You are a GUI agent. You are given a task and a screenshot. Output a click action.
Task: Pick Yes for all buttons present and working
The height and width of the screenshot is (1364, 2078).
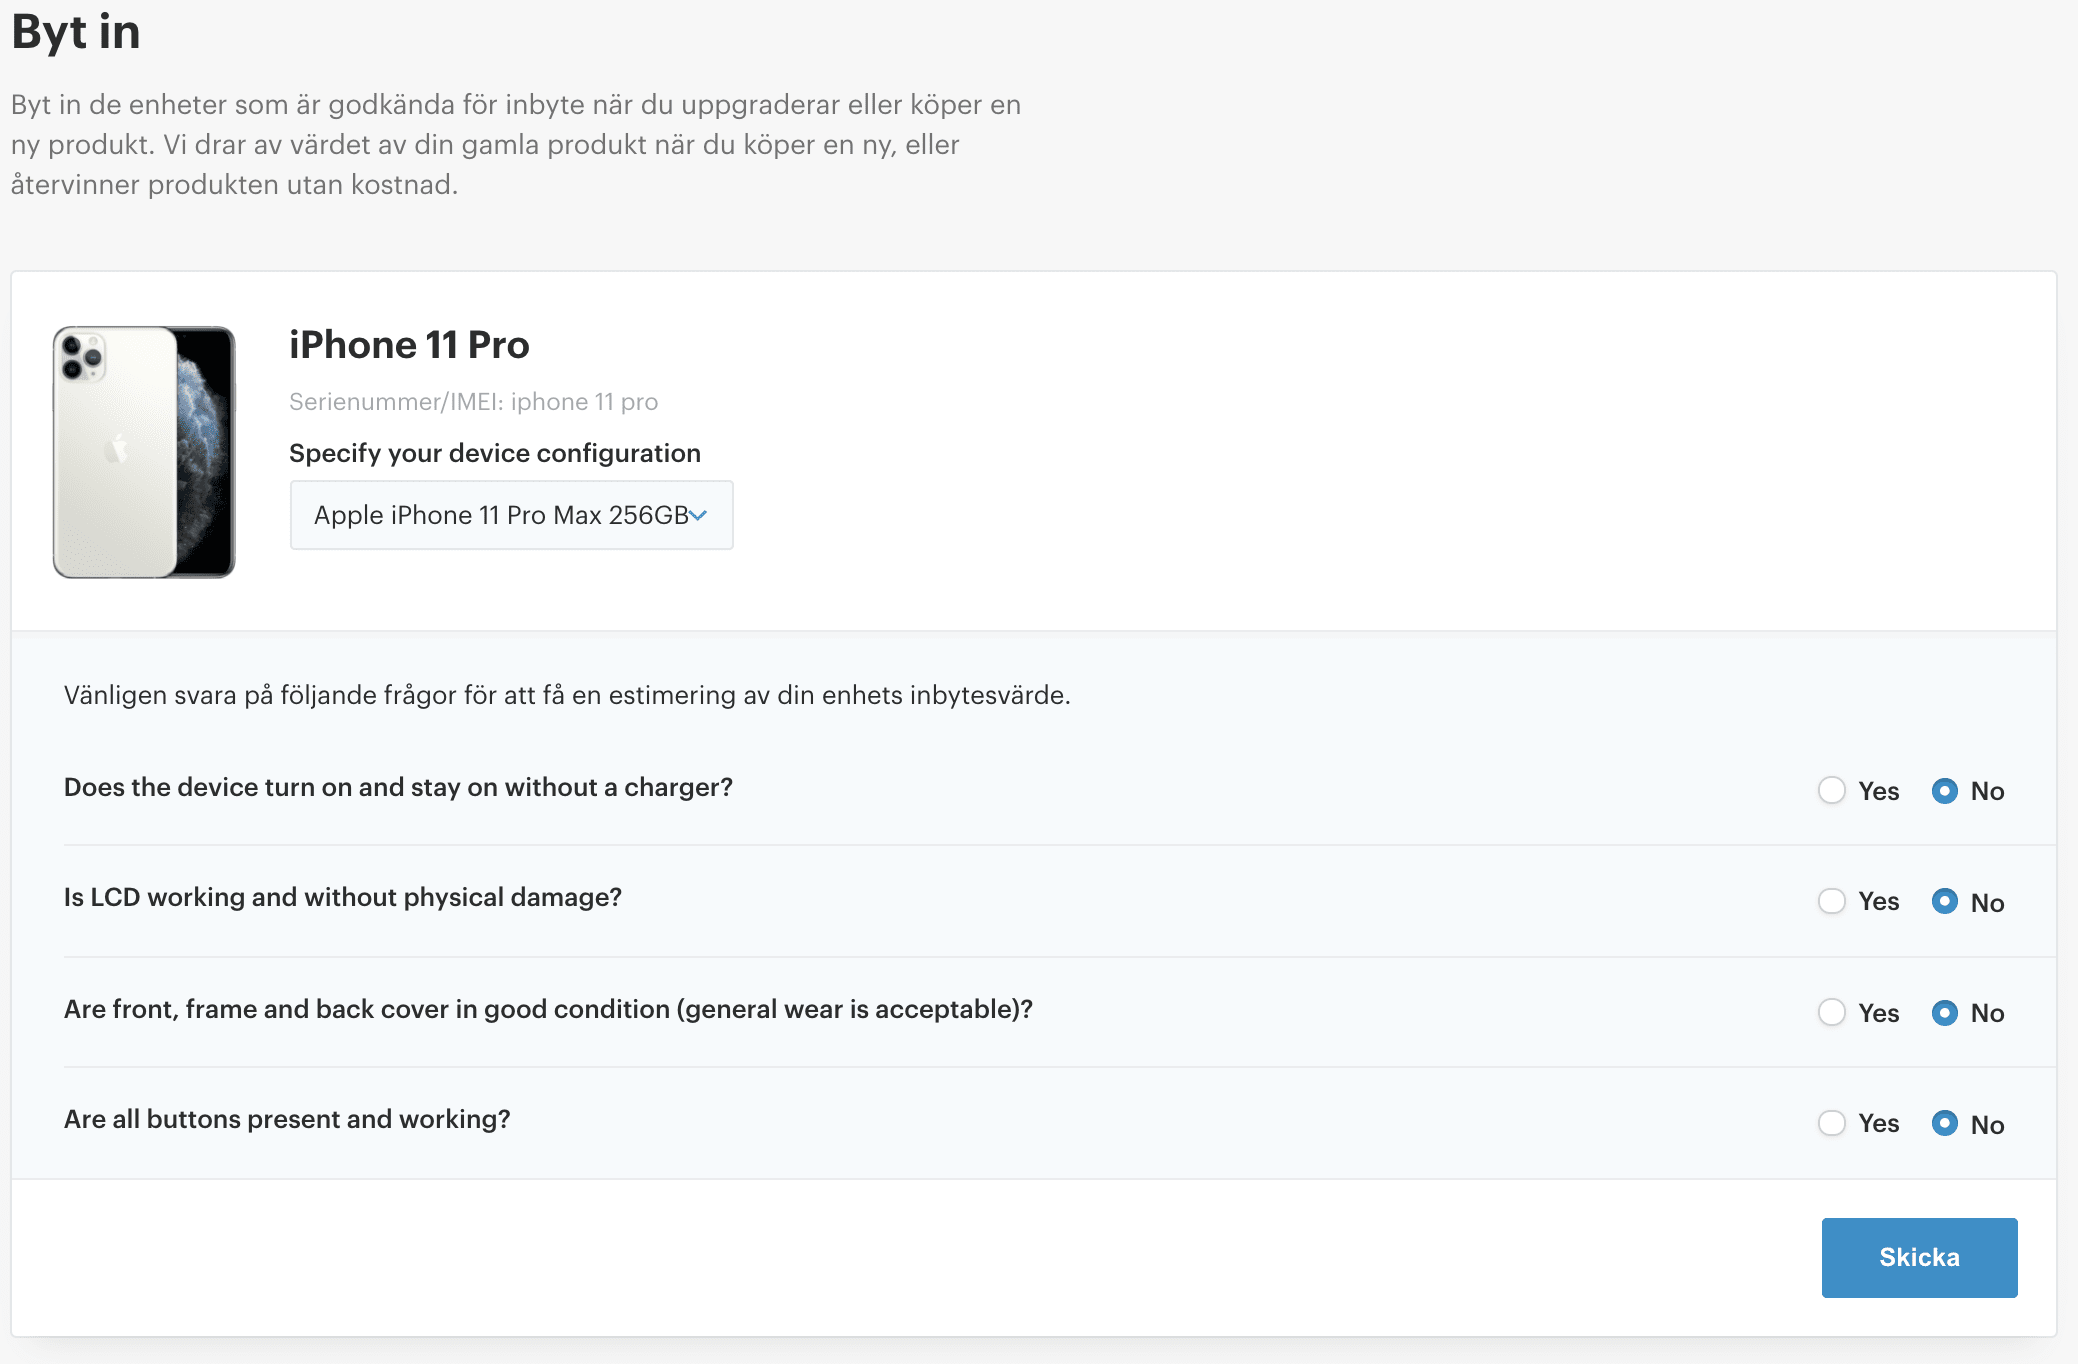click(x=1831, y=1123)
